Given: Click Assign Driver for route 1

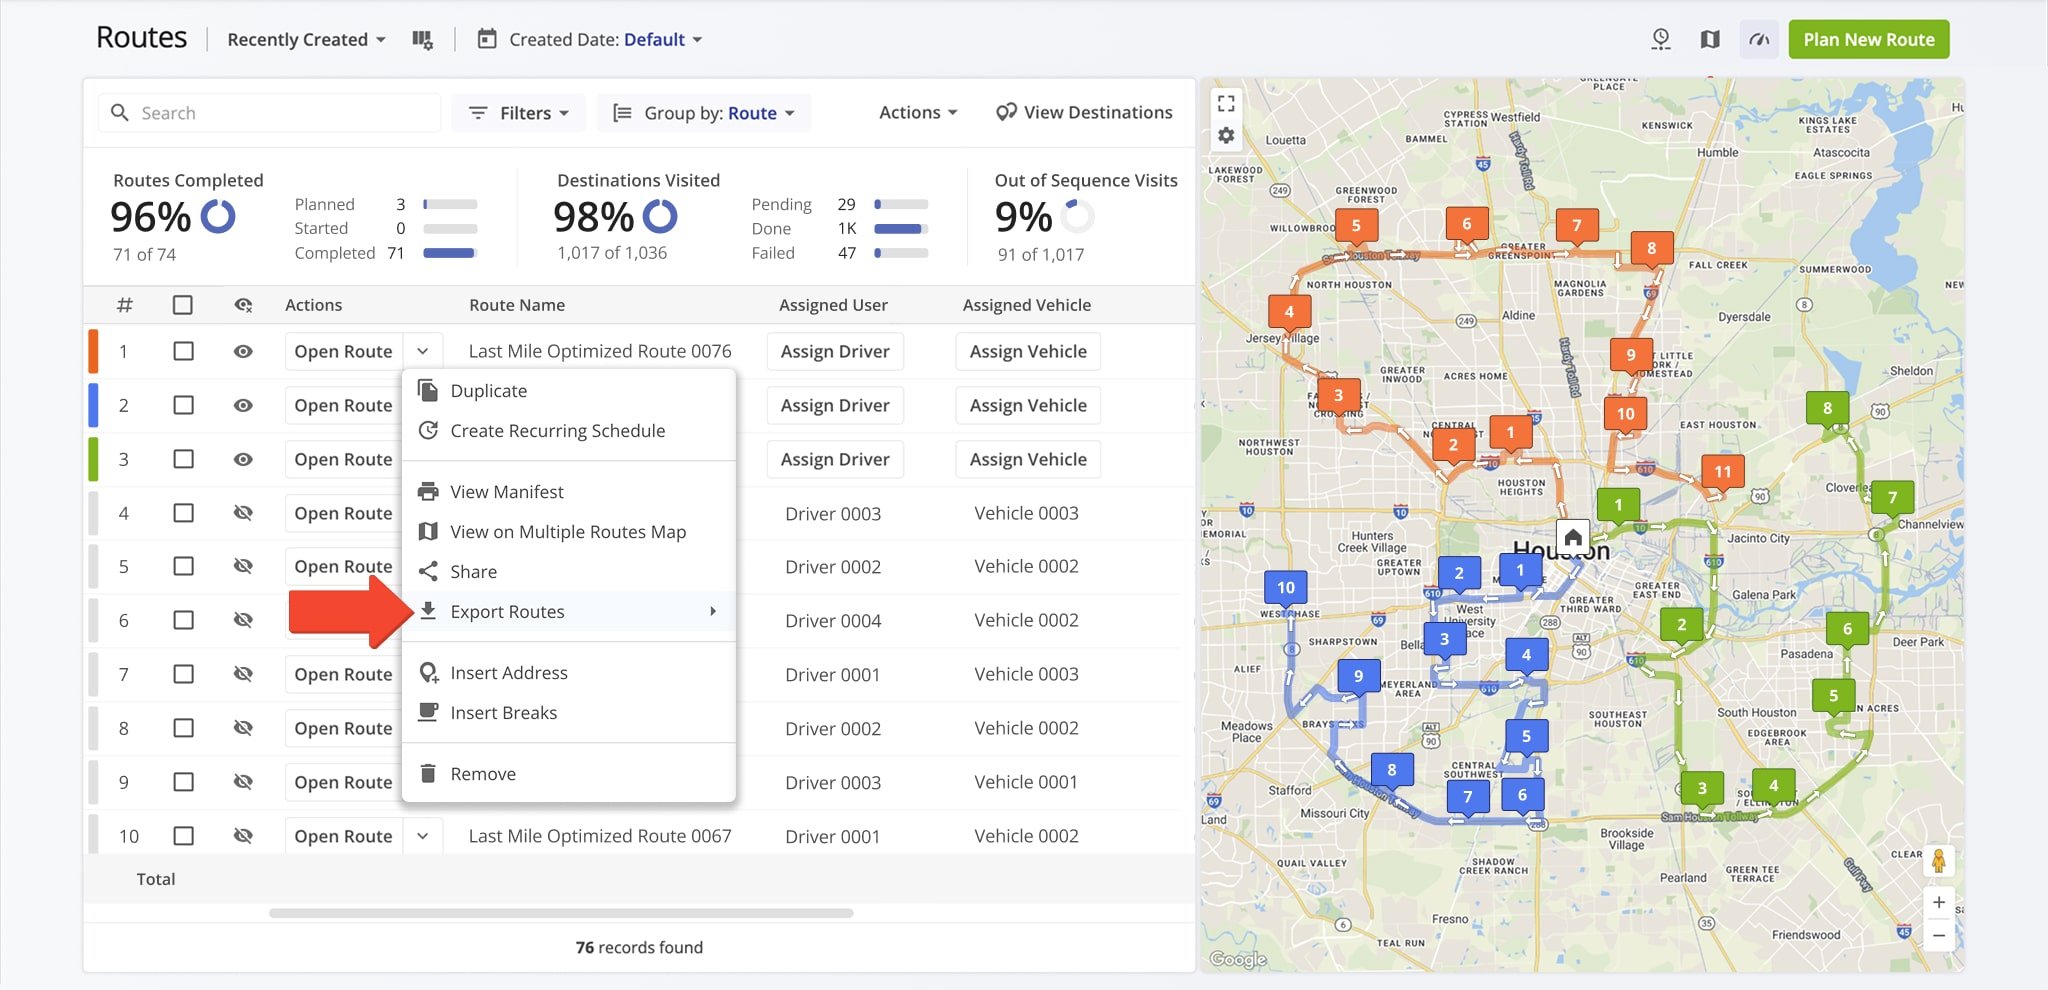Looking at the screenshot, I should pyautogui.click(x=834, y=351).
